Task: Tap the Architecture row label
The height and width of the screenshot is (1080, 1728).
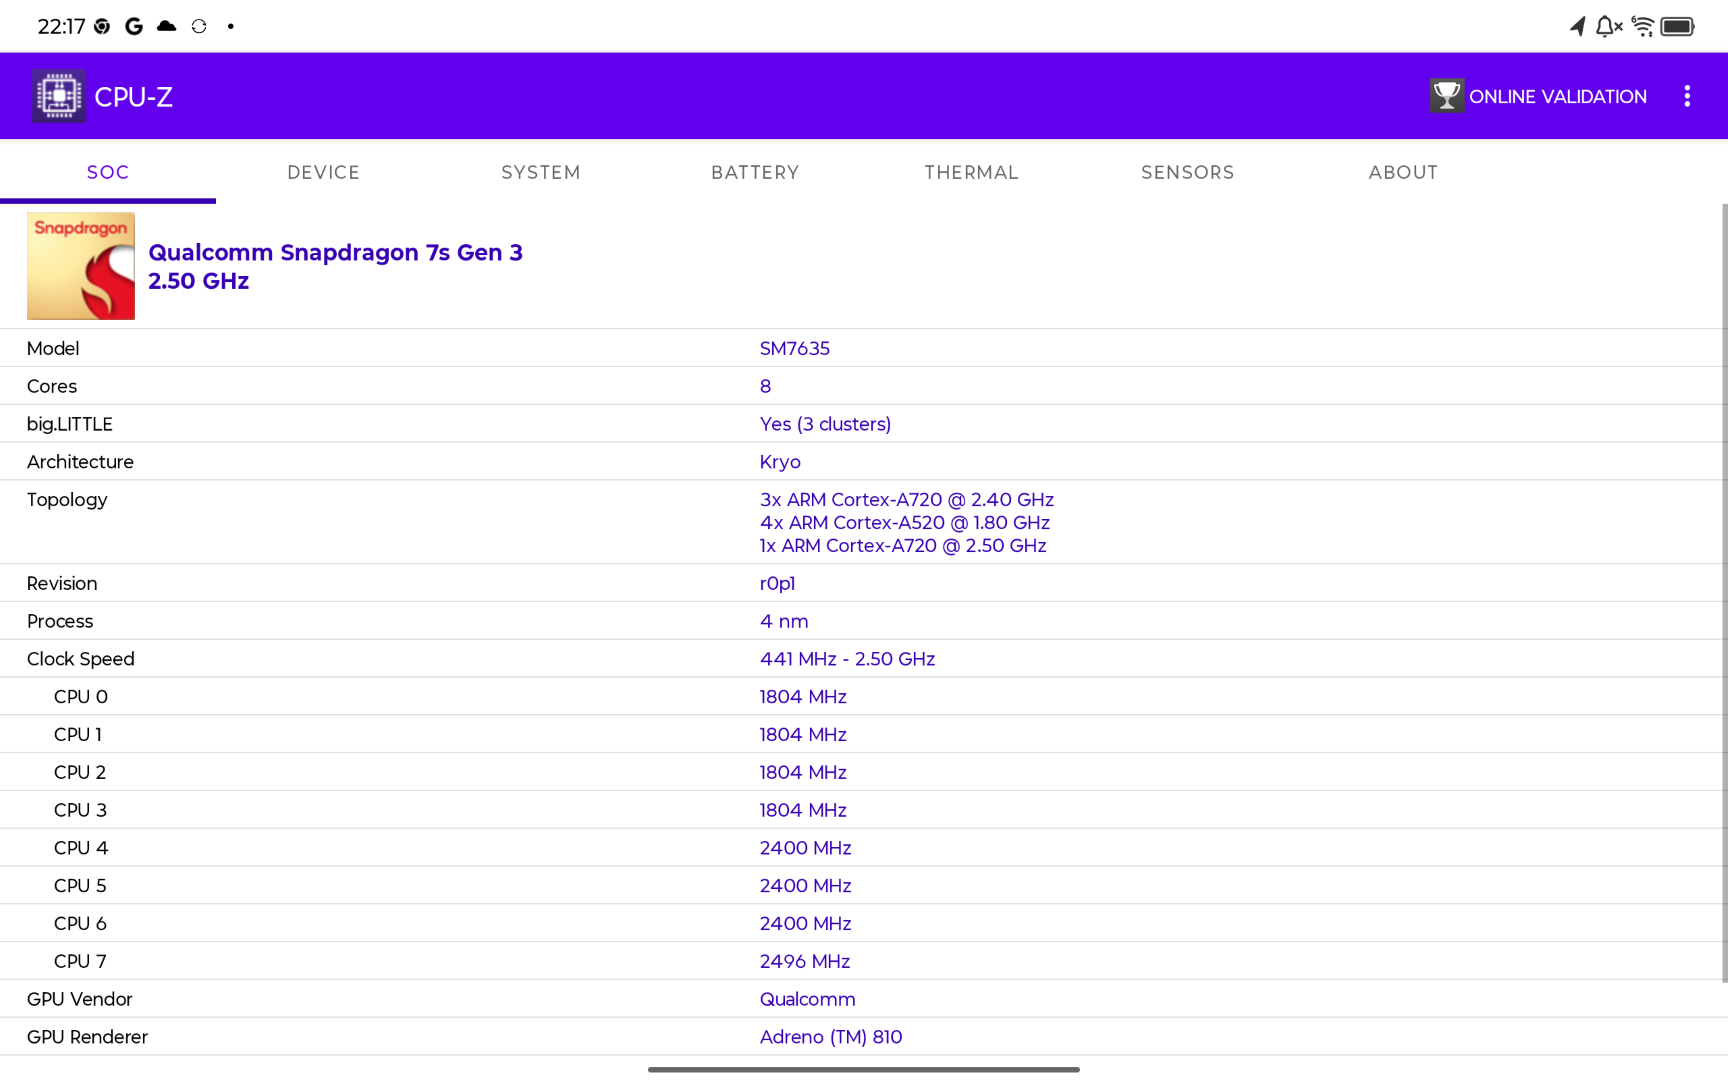Action: (80, 462)
